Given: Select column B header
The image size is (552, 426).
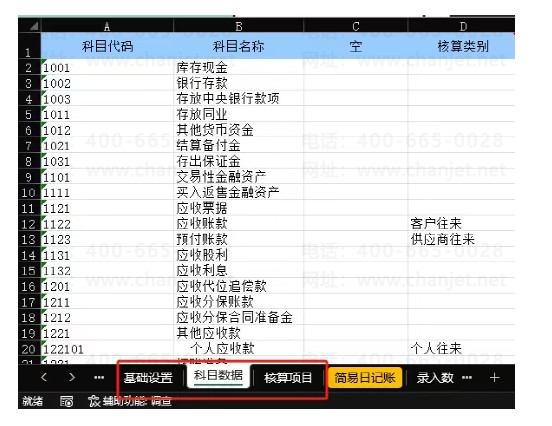Looking at the screenshot, I should click(x=238, y=26).
